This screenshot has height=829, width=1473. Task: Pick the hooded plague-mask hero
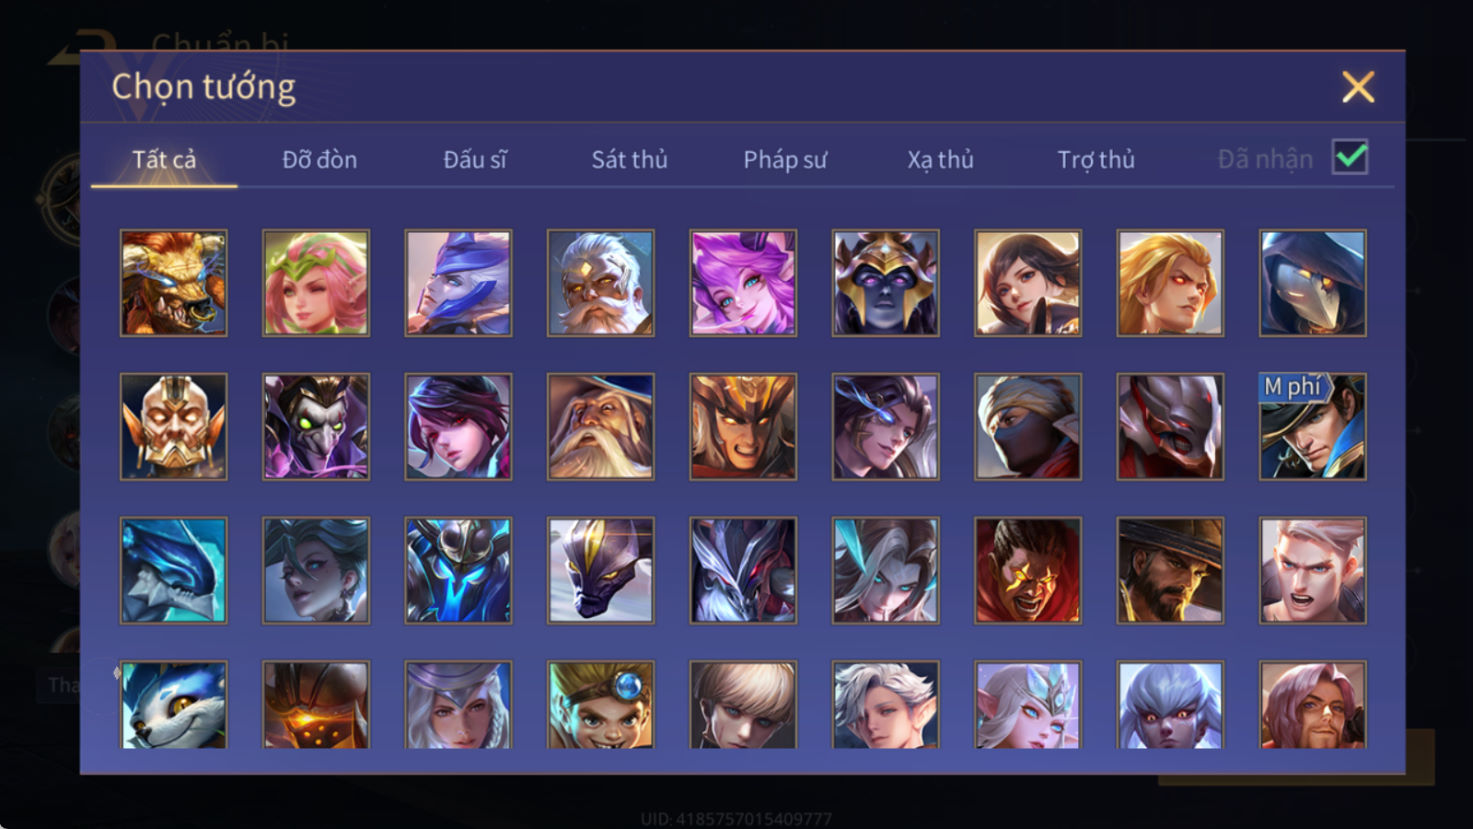click(1313, 283)
